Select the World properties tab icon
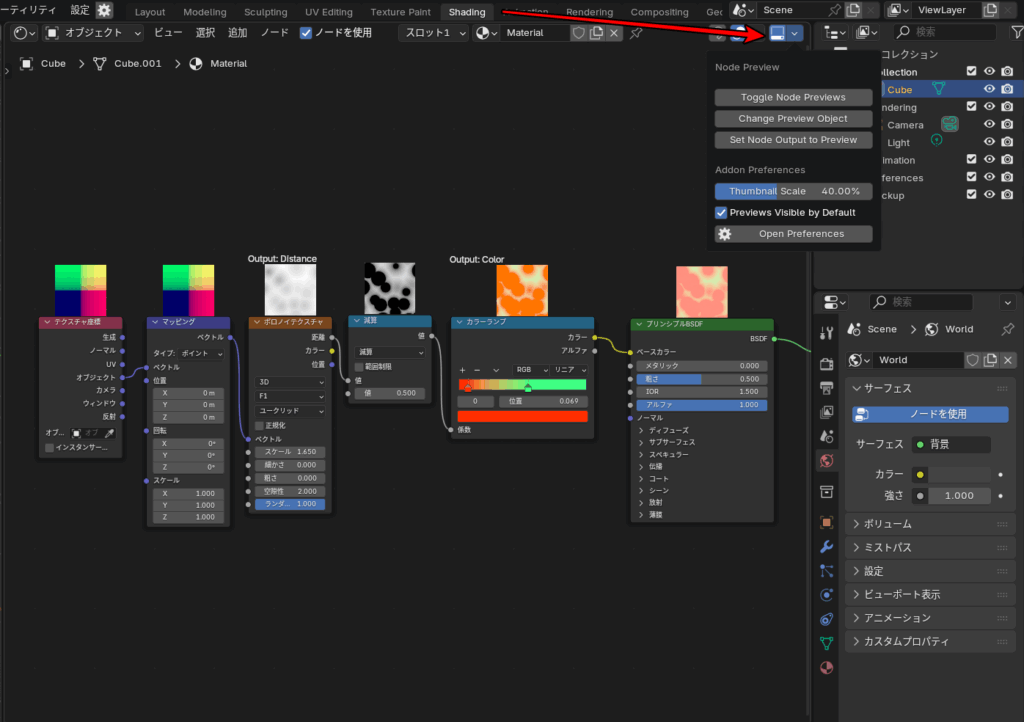This screenshot has height=722, width=1024. coord(827,461)
